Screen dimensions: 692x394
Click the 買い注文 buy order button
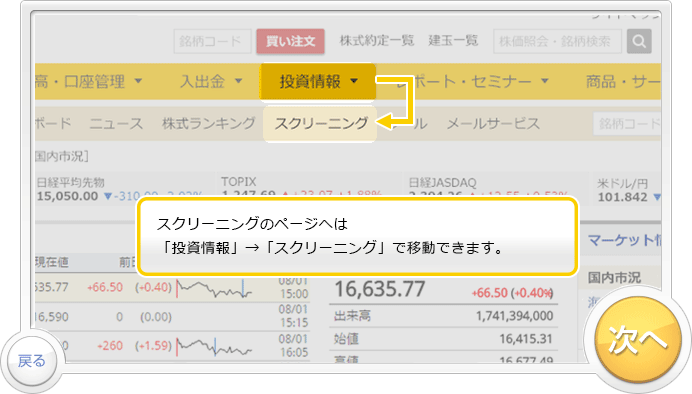(290, 41)
